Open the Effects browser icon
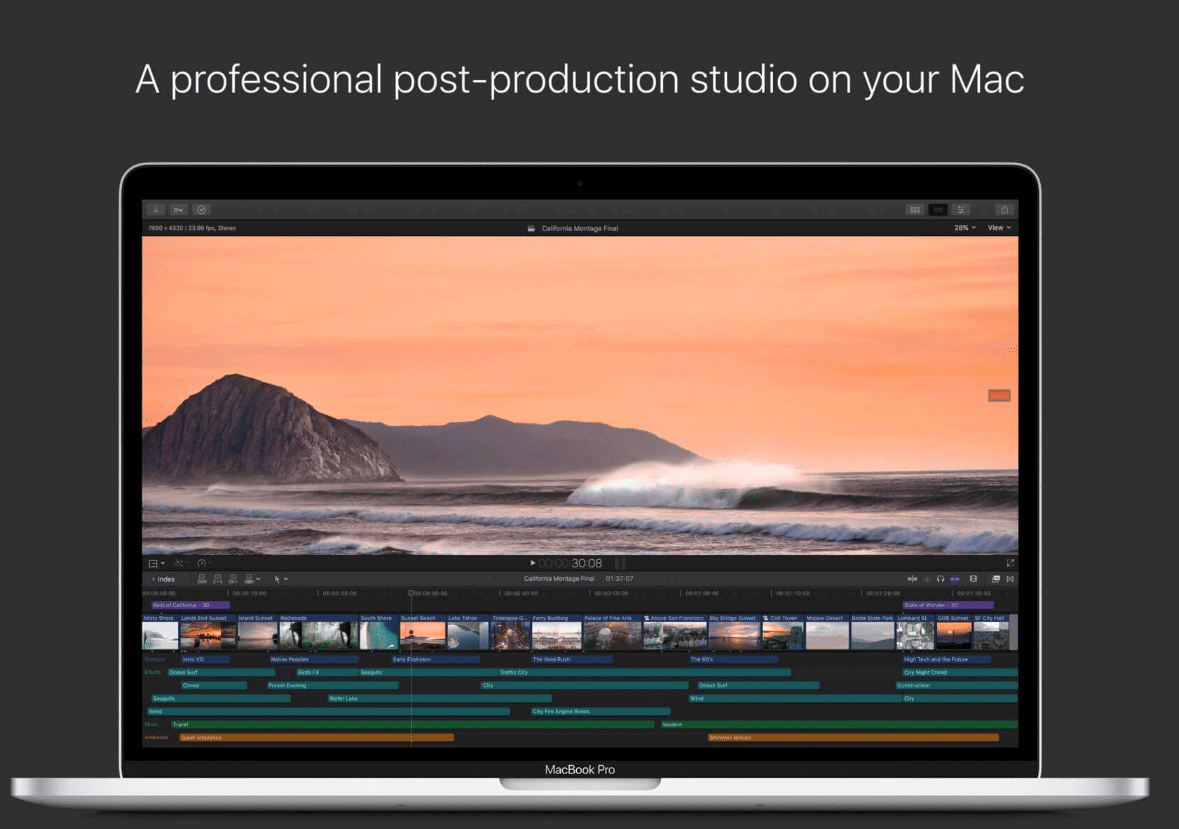This screenshot has height=829, width=1179. click(996, 579)
